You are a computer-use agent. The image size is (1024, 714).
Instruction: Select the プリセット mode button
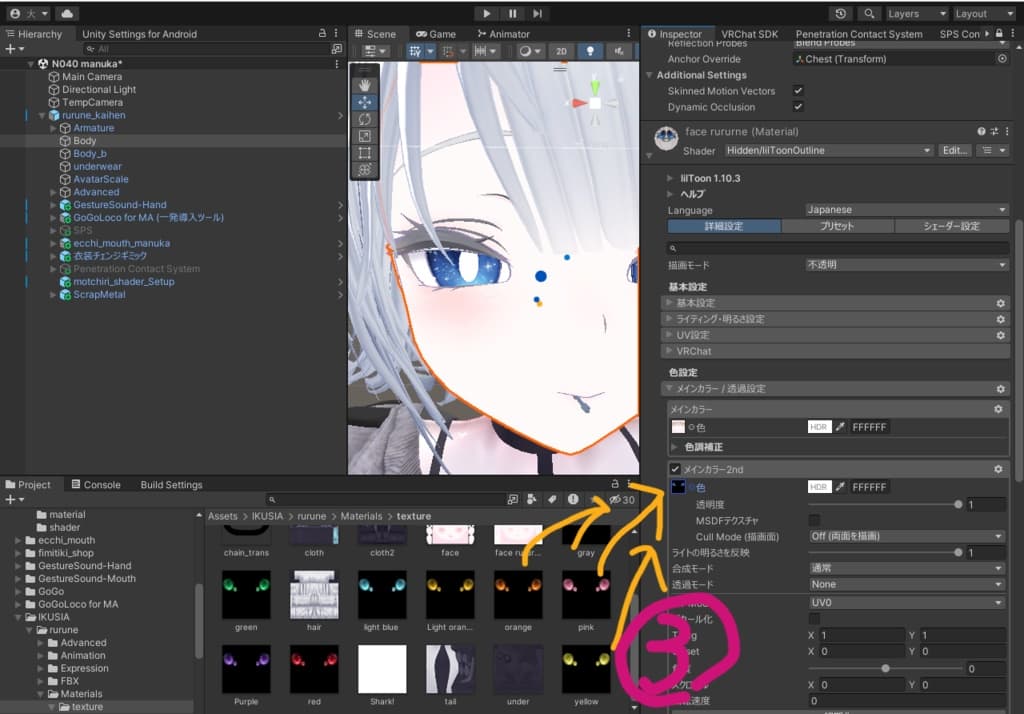coord(837,226)
